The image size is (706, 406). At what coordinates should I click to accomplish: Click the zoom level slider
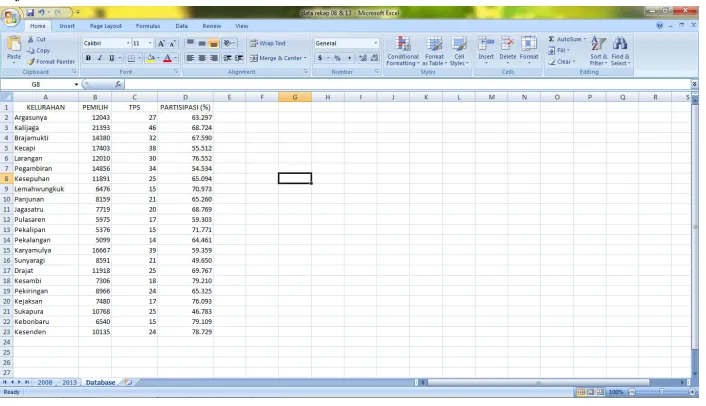(x=661, y=392)
